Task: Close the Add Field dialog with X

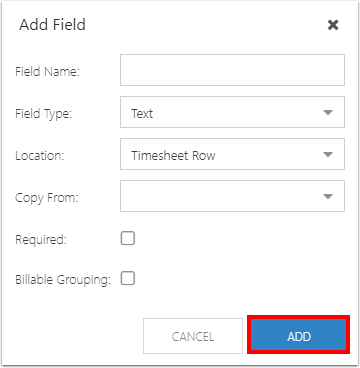Action: [x=333, y=25]
